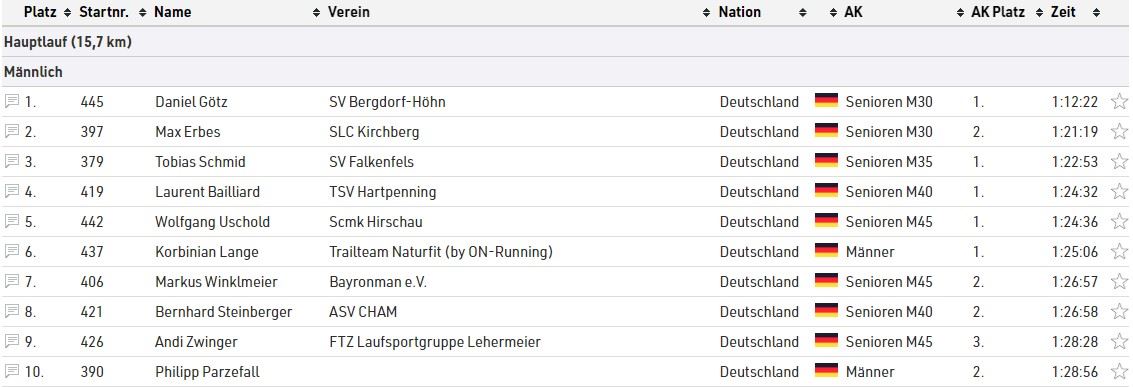Image resolution: width=1133 pixels, height=387 pixels.
Task: Sort by the Startnr. column header
Action: pos(103,12)
